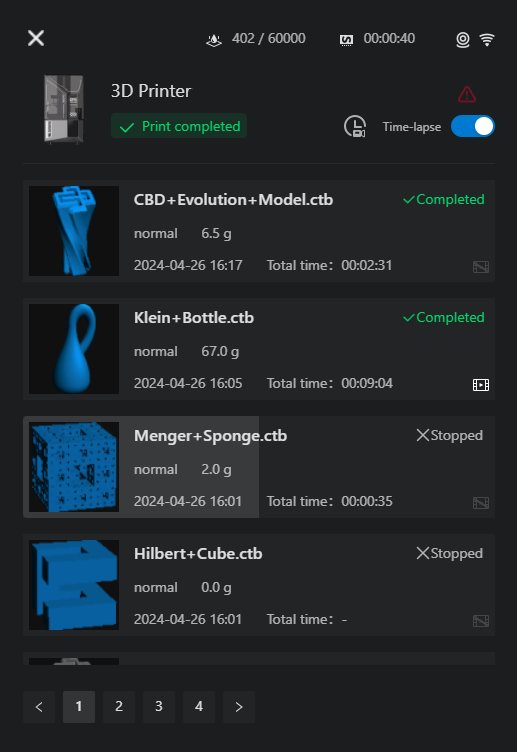Click the disabled video icon for CBD+Evolution+Model
517x752 pixels.
[x=481, y=267]
